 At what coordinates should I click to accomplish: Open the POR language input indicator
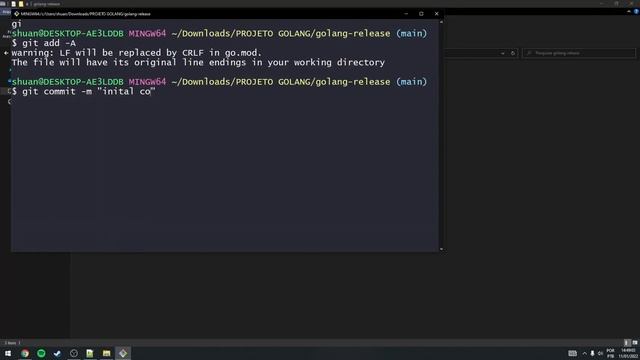pos(611,353)
